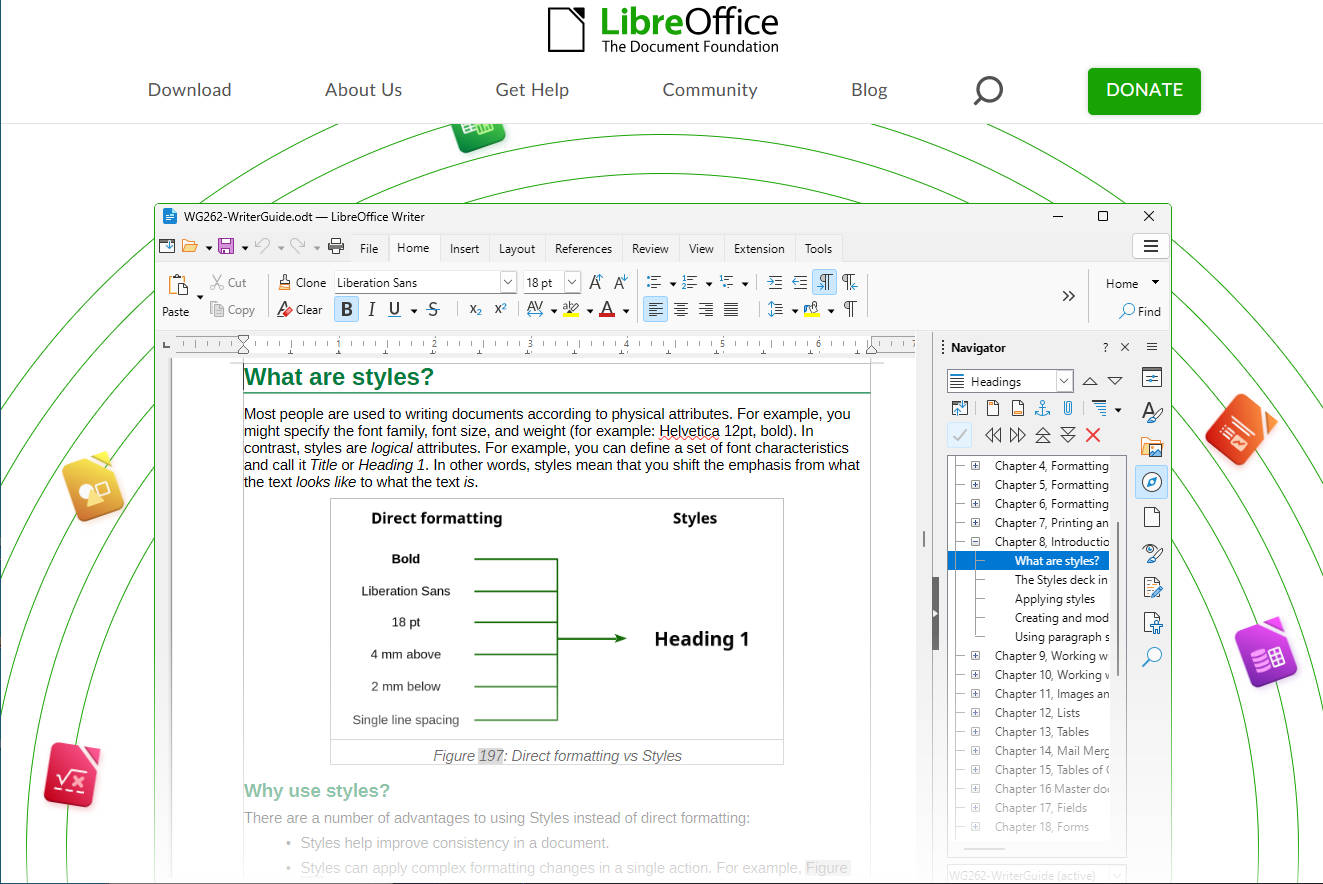Open the Paste options dropdown arrow
Screen dimensions: 1323x884
click(x=200, y=297)
